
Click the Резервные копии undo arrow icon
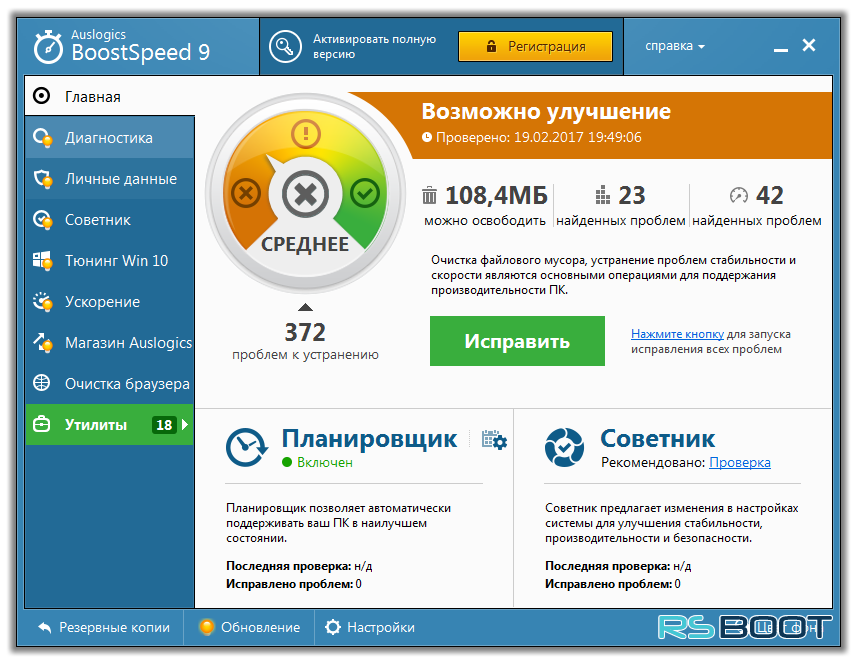tap(44, 627)
